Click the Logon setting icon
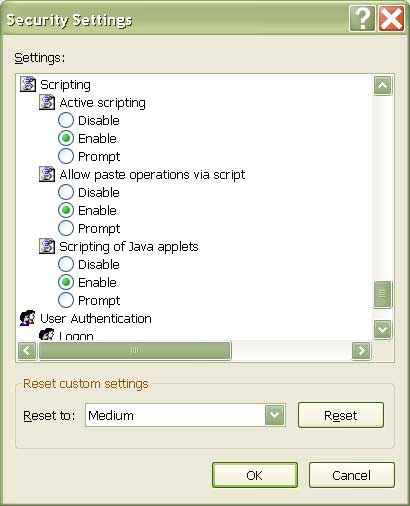Screen dimensions: 410x506 [x=47, y=334]
